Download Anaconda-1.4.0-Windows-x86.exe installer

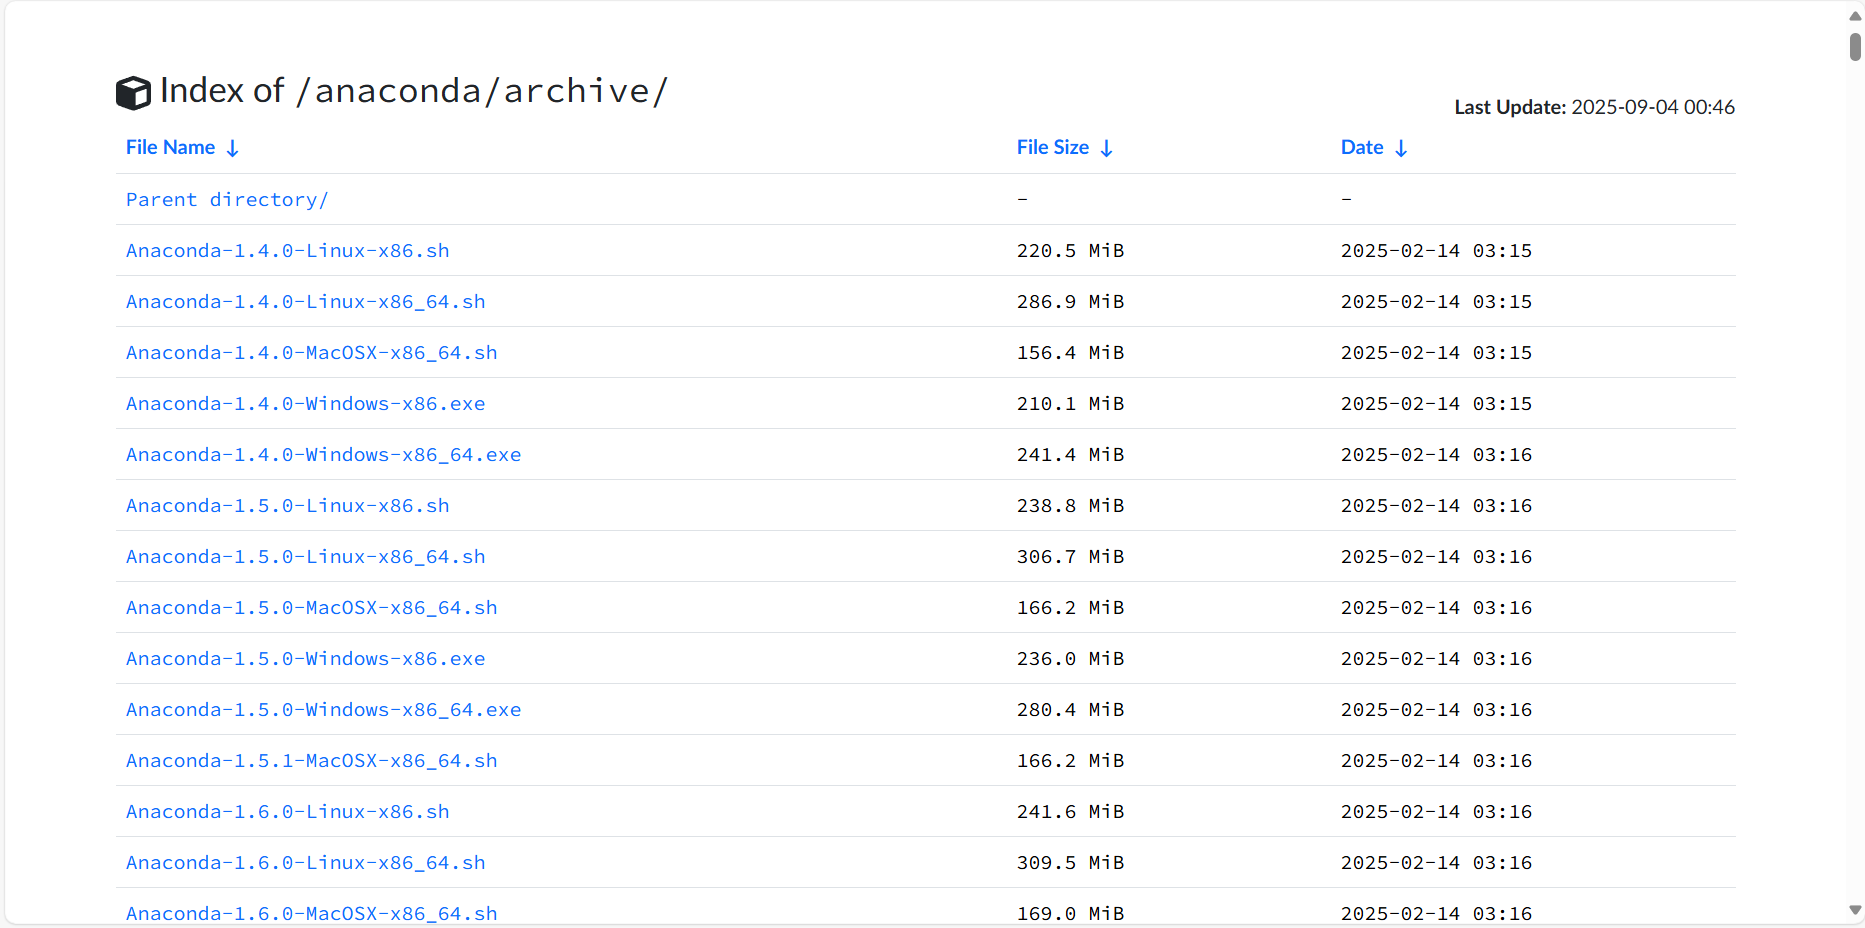click(305, 404)
